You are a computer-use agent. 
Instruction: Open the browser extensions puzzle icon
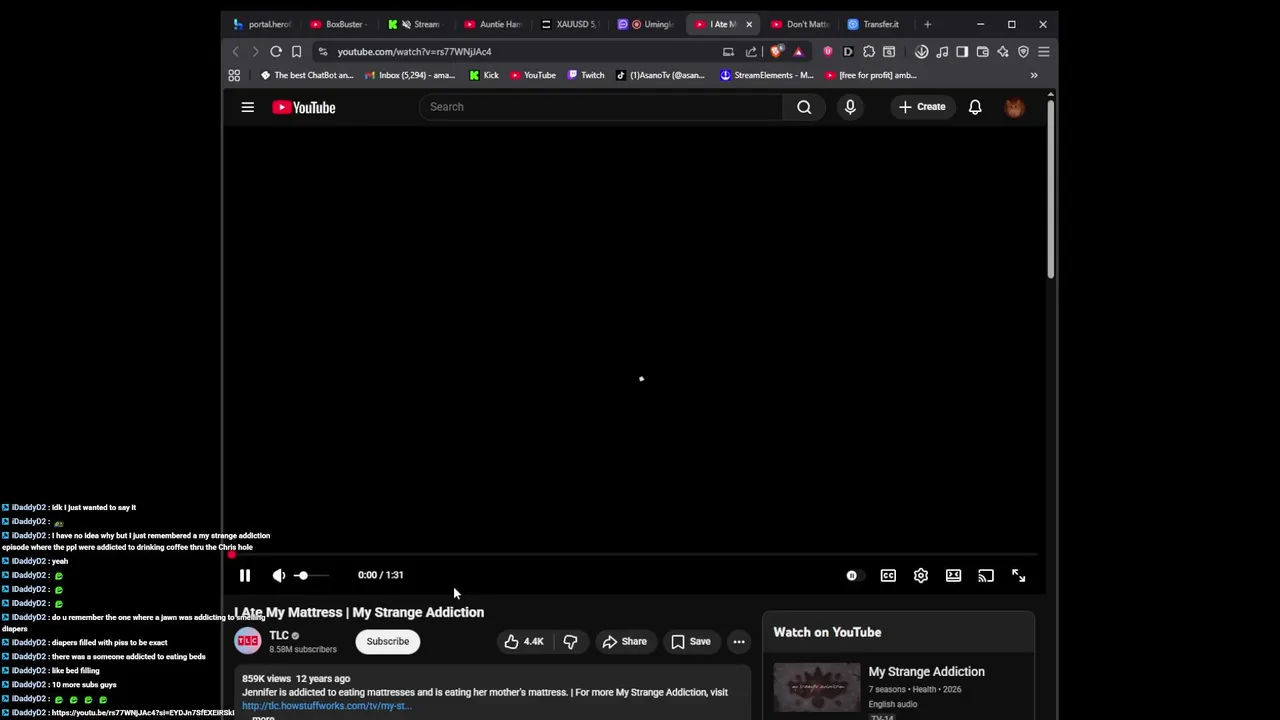(868, 51)
